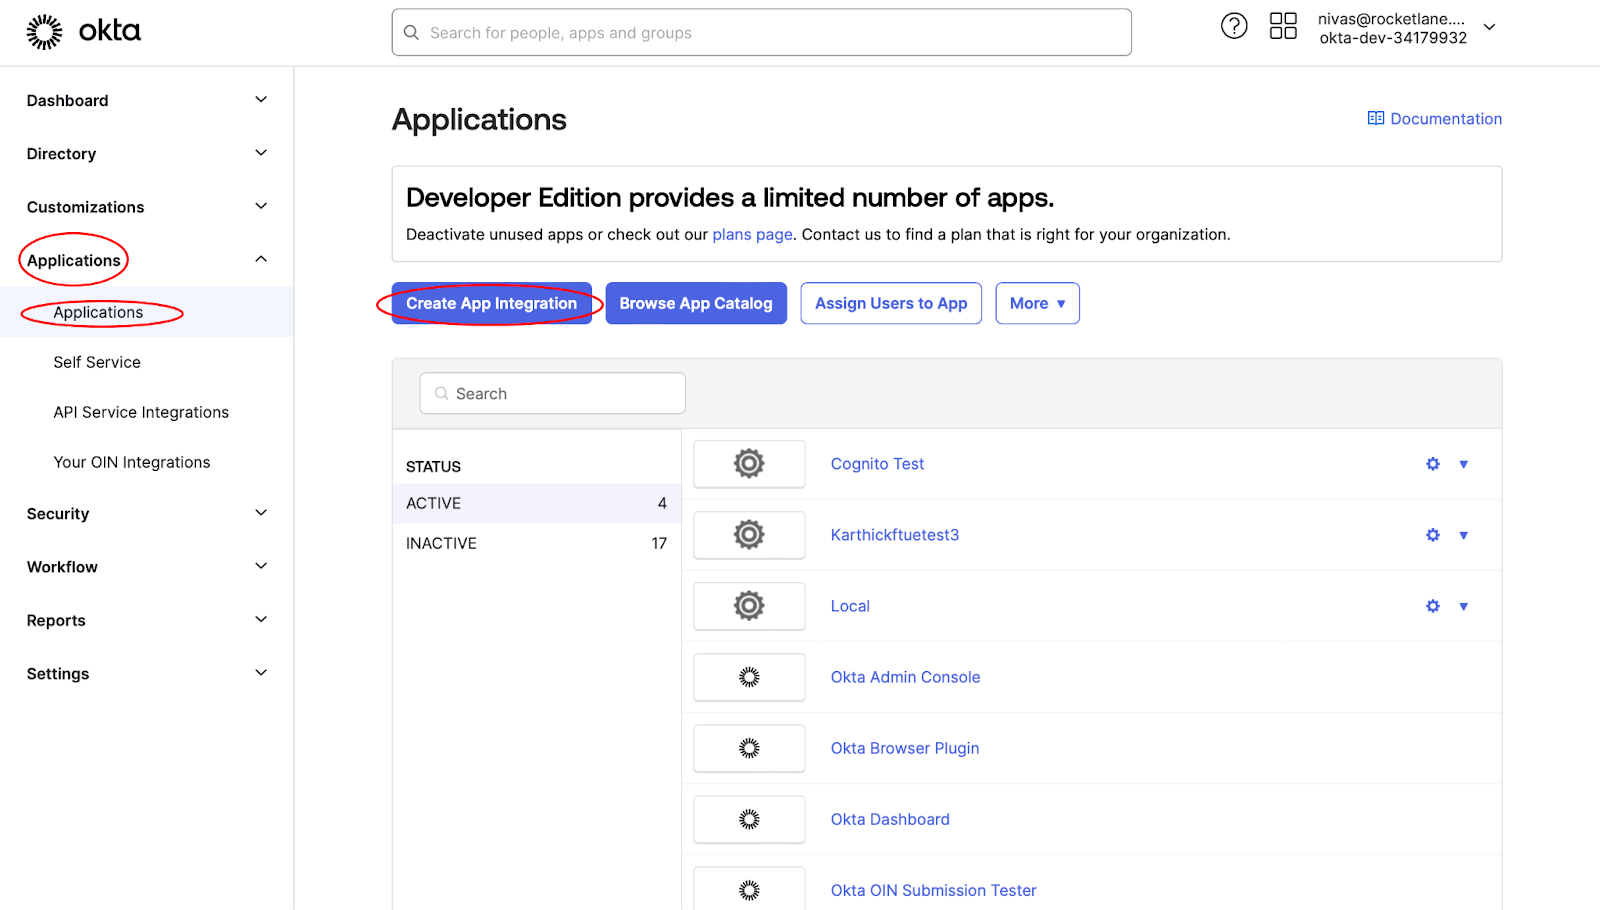
Task: Click Assign Users to App button
Action: point(891,303)
